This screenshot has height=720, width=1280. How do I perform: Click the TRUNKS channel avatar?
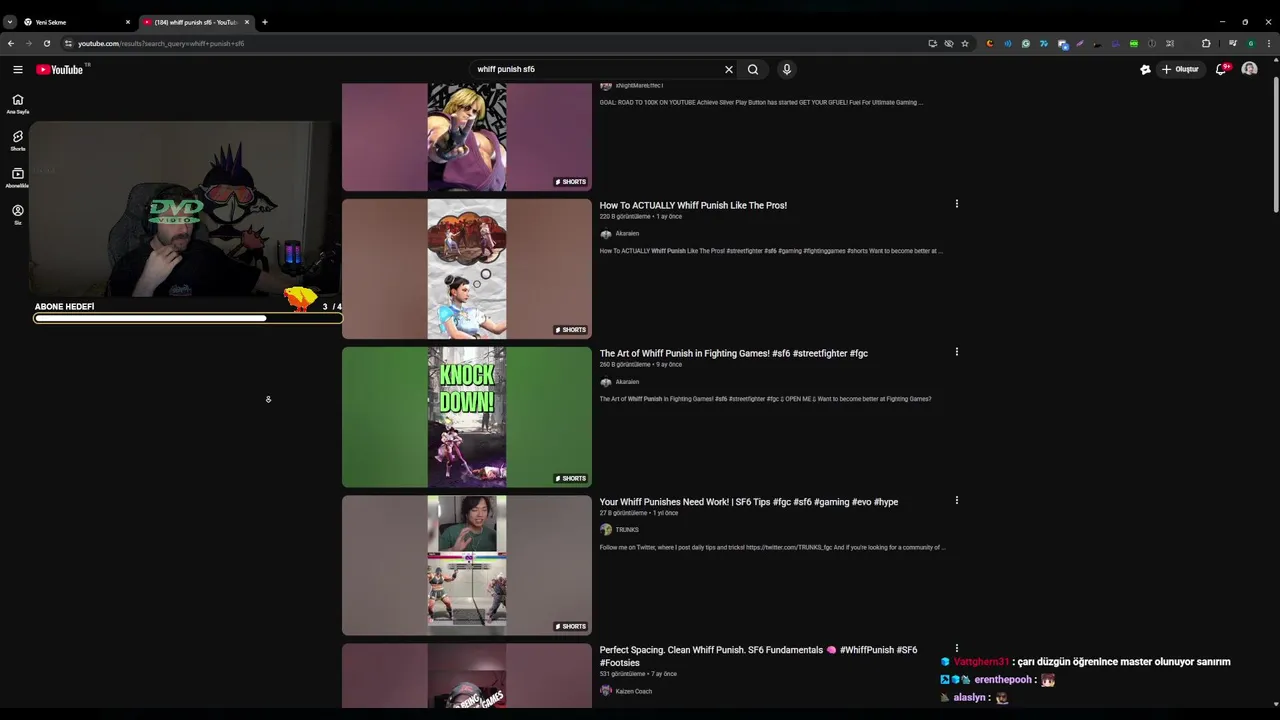coord(605,530)
